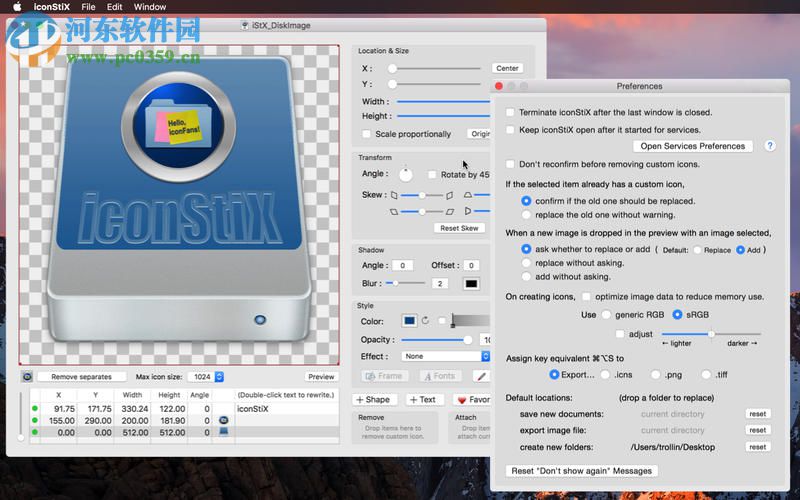Enable Terminate iconStiX after last window closed
Image resolution: width=800 pixels, height=500 pixels.
(x=511, y=113)
